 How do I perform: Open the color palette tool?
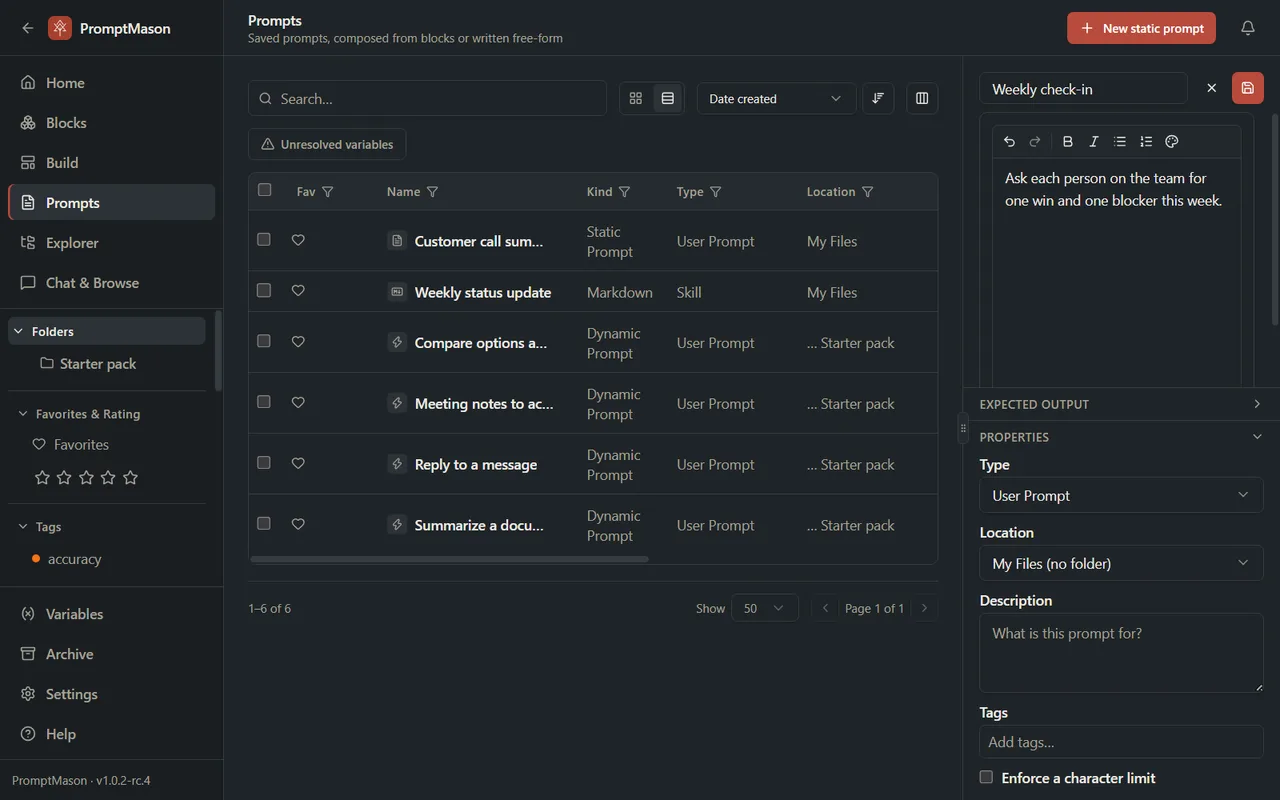(x=1172, y=142)
